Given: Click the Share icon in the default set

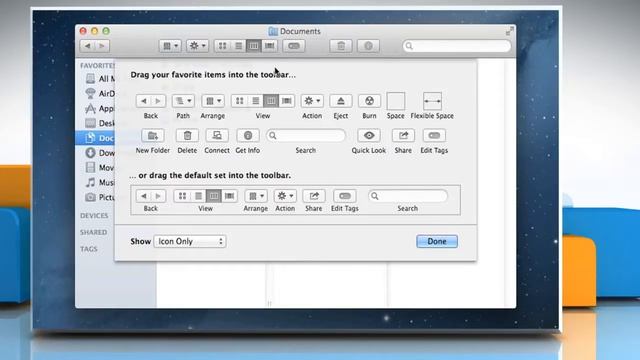Looking at the screenshot, I should point(314,196).
